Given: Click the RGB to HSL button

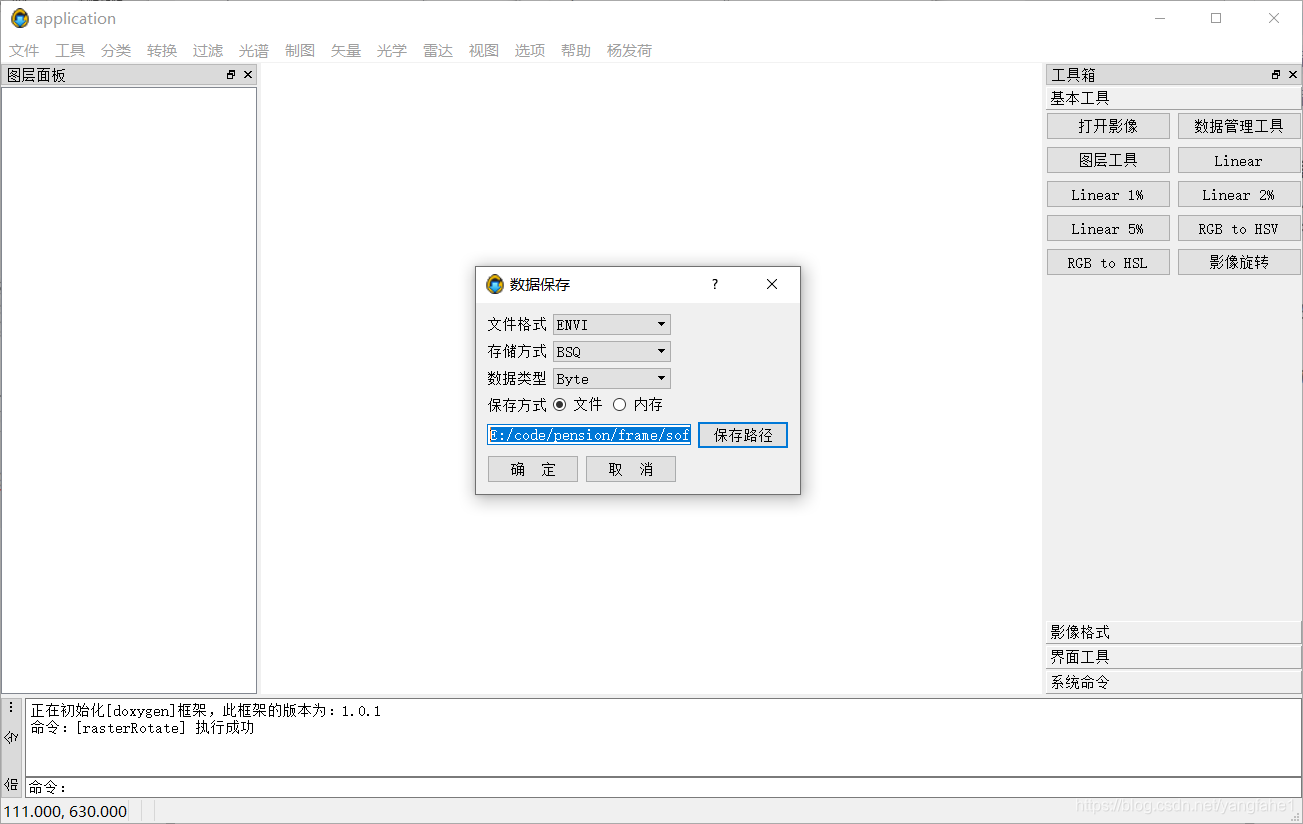Looking at the screenshot, I should point(1108,262).
